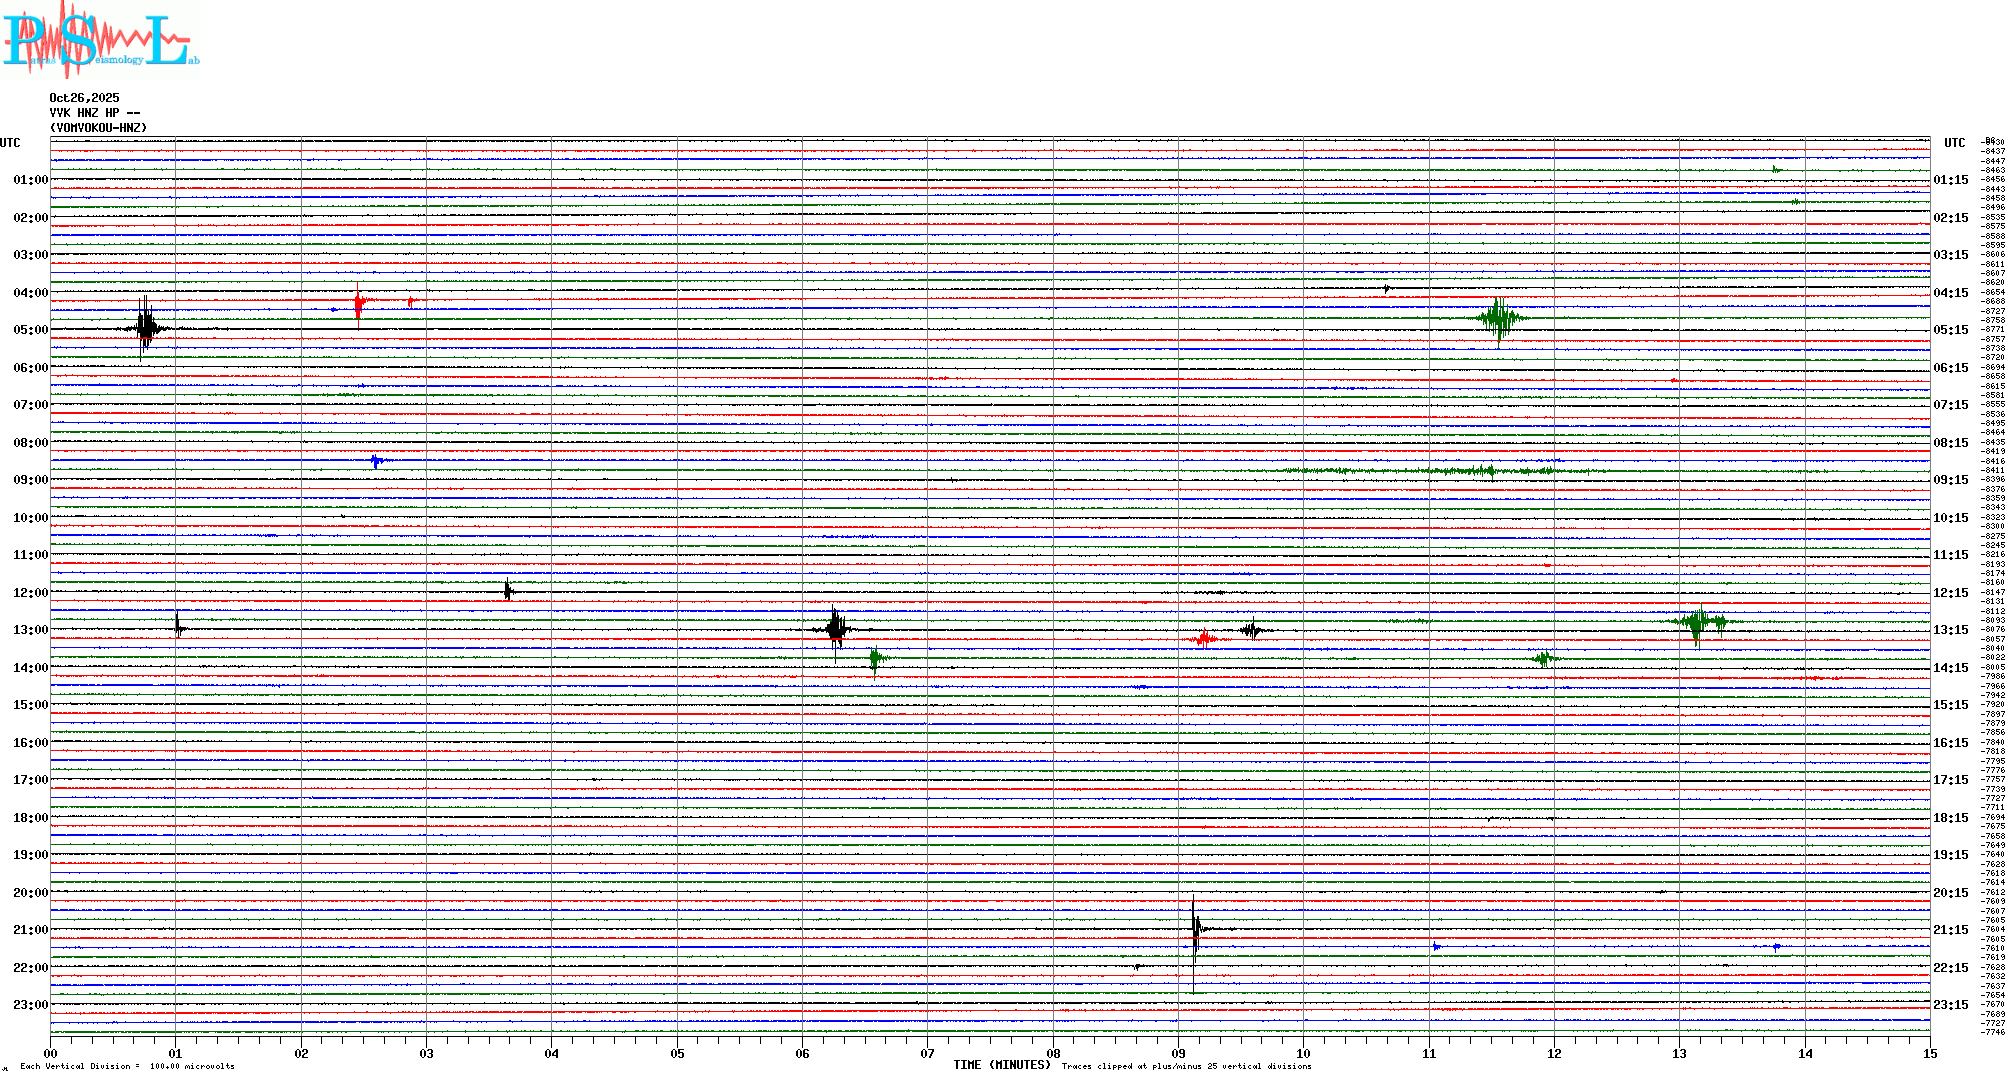Screen dimensions: 2010x1080
Task: Click minute mark 15 on the time axis
Action: tap(1929, 1053)
